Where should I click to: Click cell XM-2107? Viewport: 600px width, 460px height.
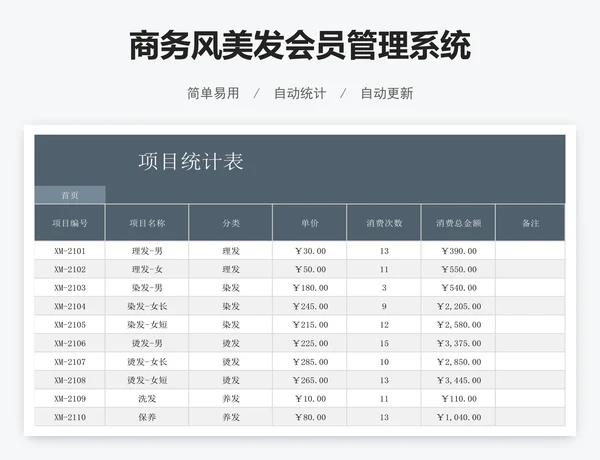point(70,362)
